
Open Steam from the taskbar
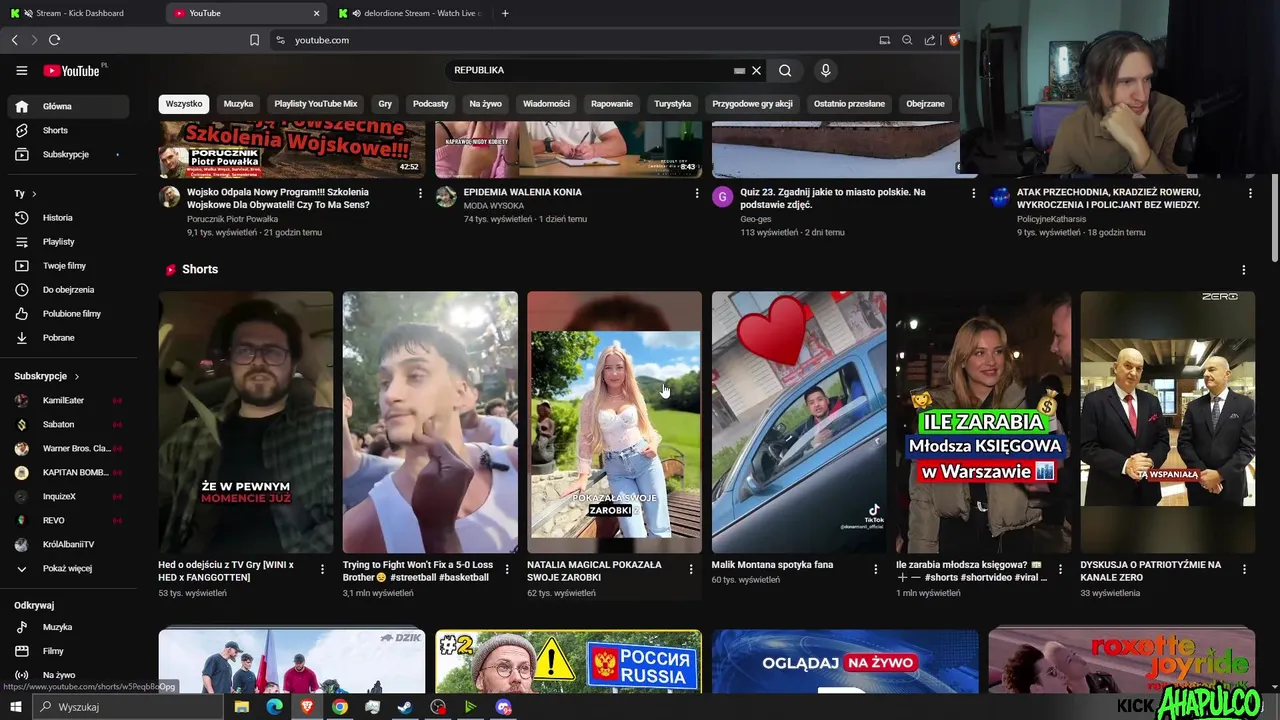click(x=405, y=707)
